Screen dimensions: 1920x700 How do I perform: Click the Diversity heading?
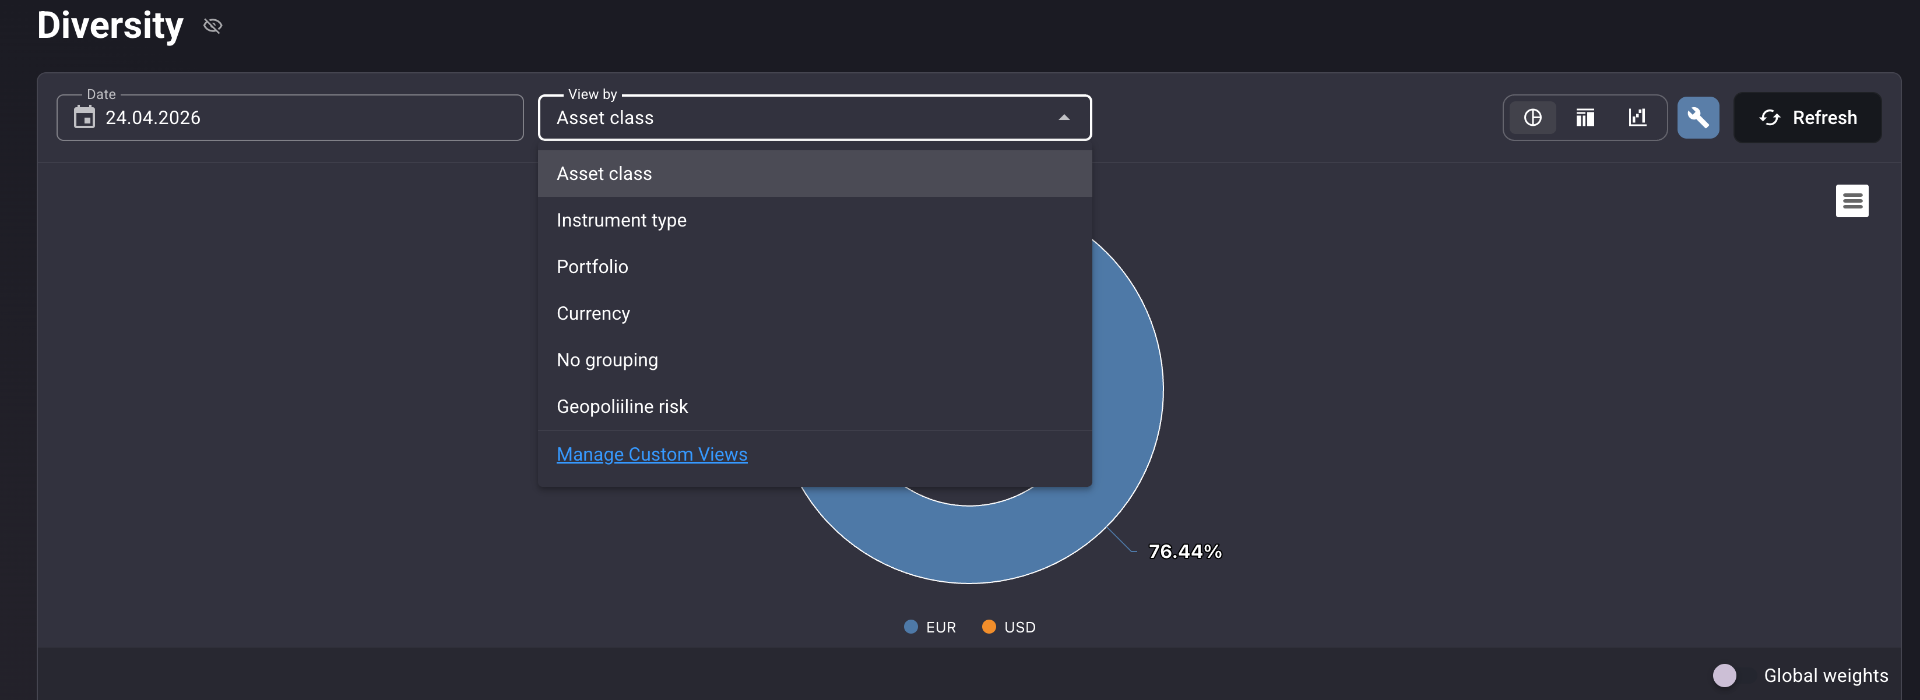tap(110, 26)
